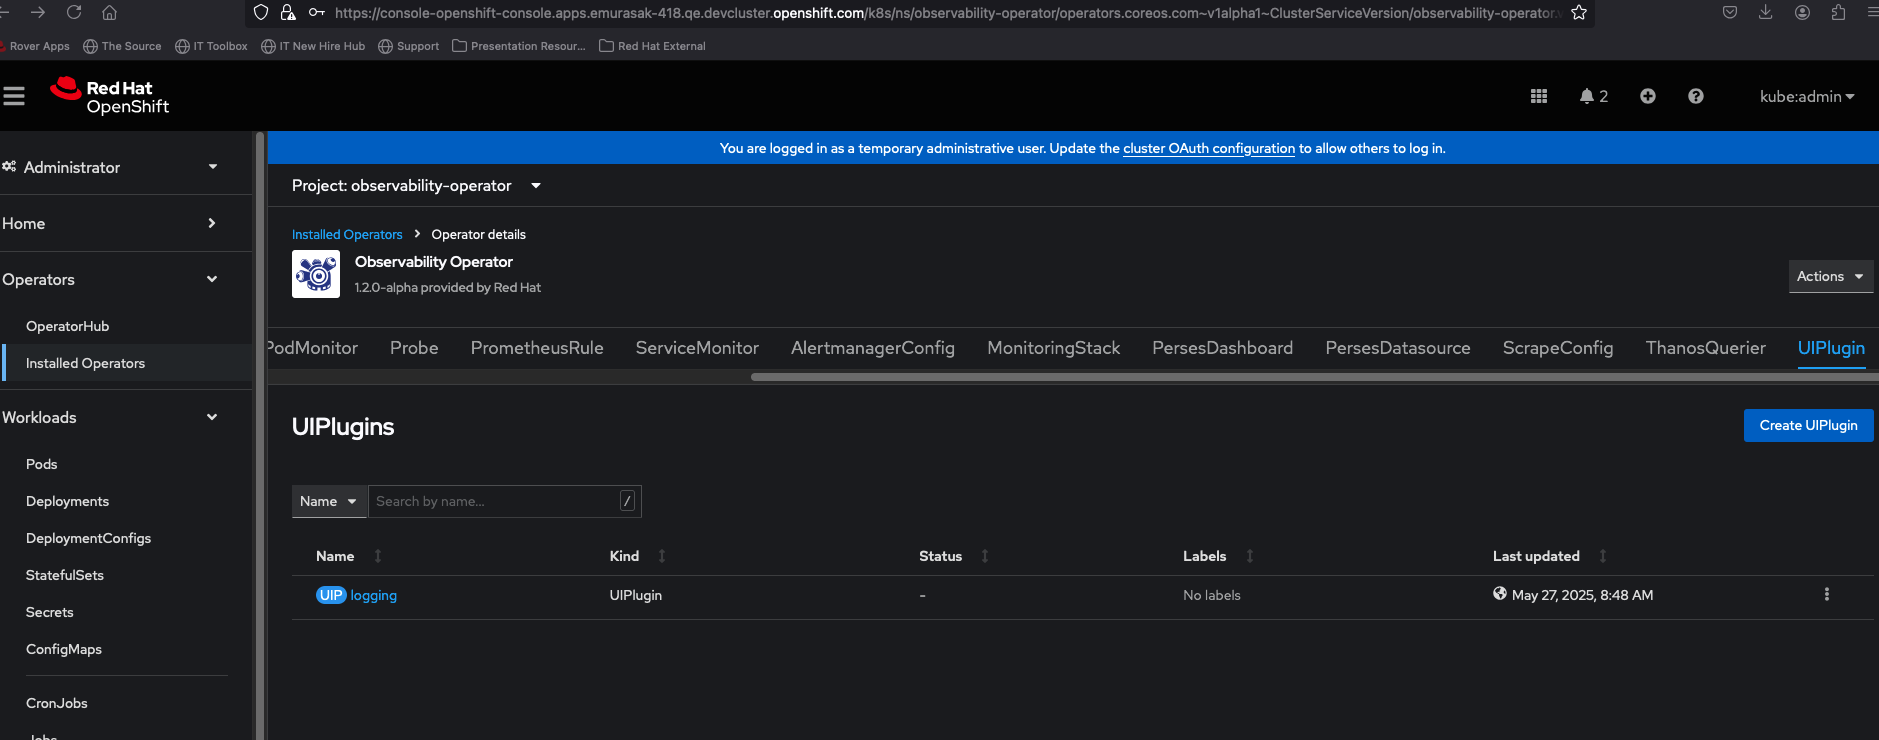Switch to the Probe tab
Screen dimensions: 1879x740
tap(414, 348)
